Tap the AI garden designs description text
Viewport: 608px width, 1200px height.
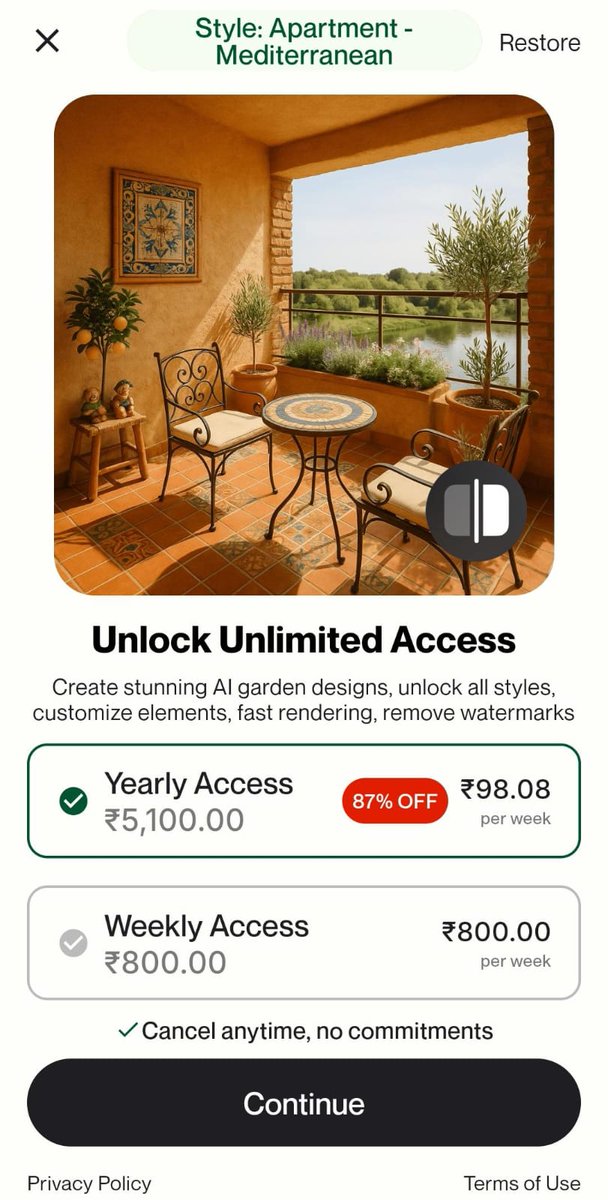tap(304, 700)
